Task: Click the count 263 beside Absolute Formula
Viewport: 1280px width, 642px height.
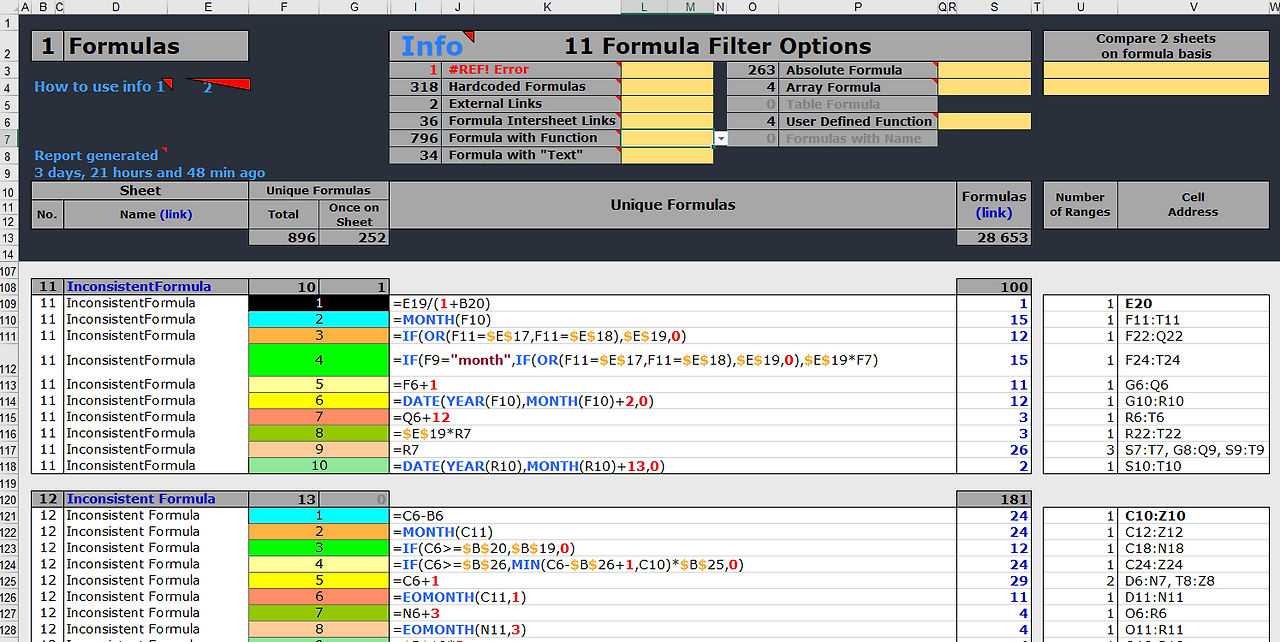Action: pyautogui.click(x=752, y=70)
